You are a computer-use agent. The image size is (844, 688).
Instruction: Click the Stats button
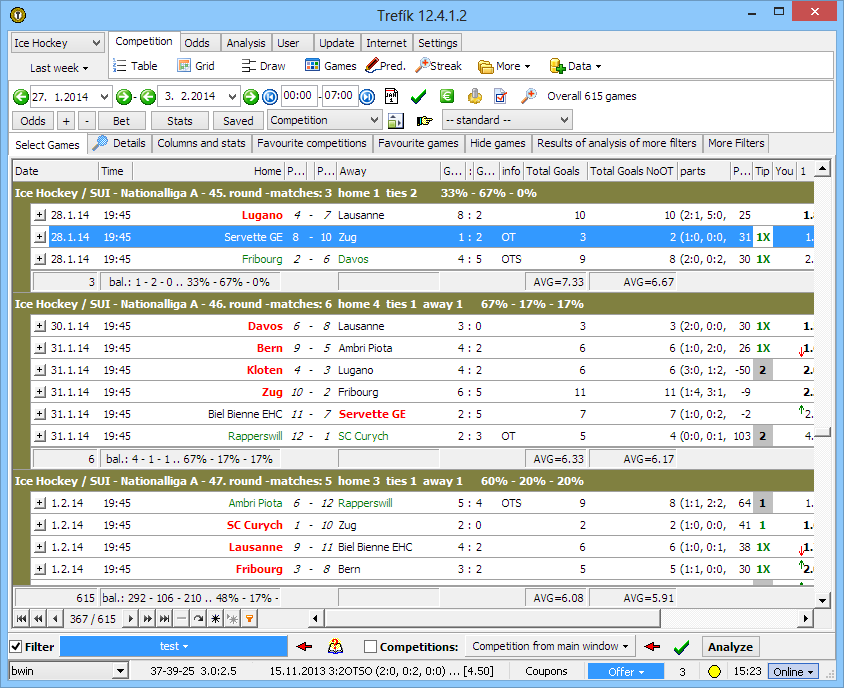coord(180,121)
